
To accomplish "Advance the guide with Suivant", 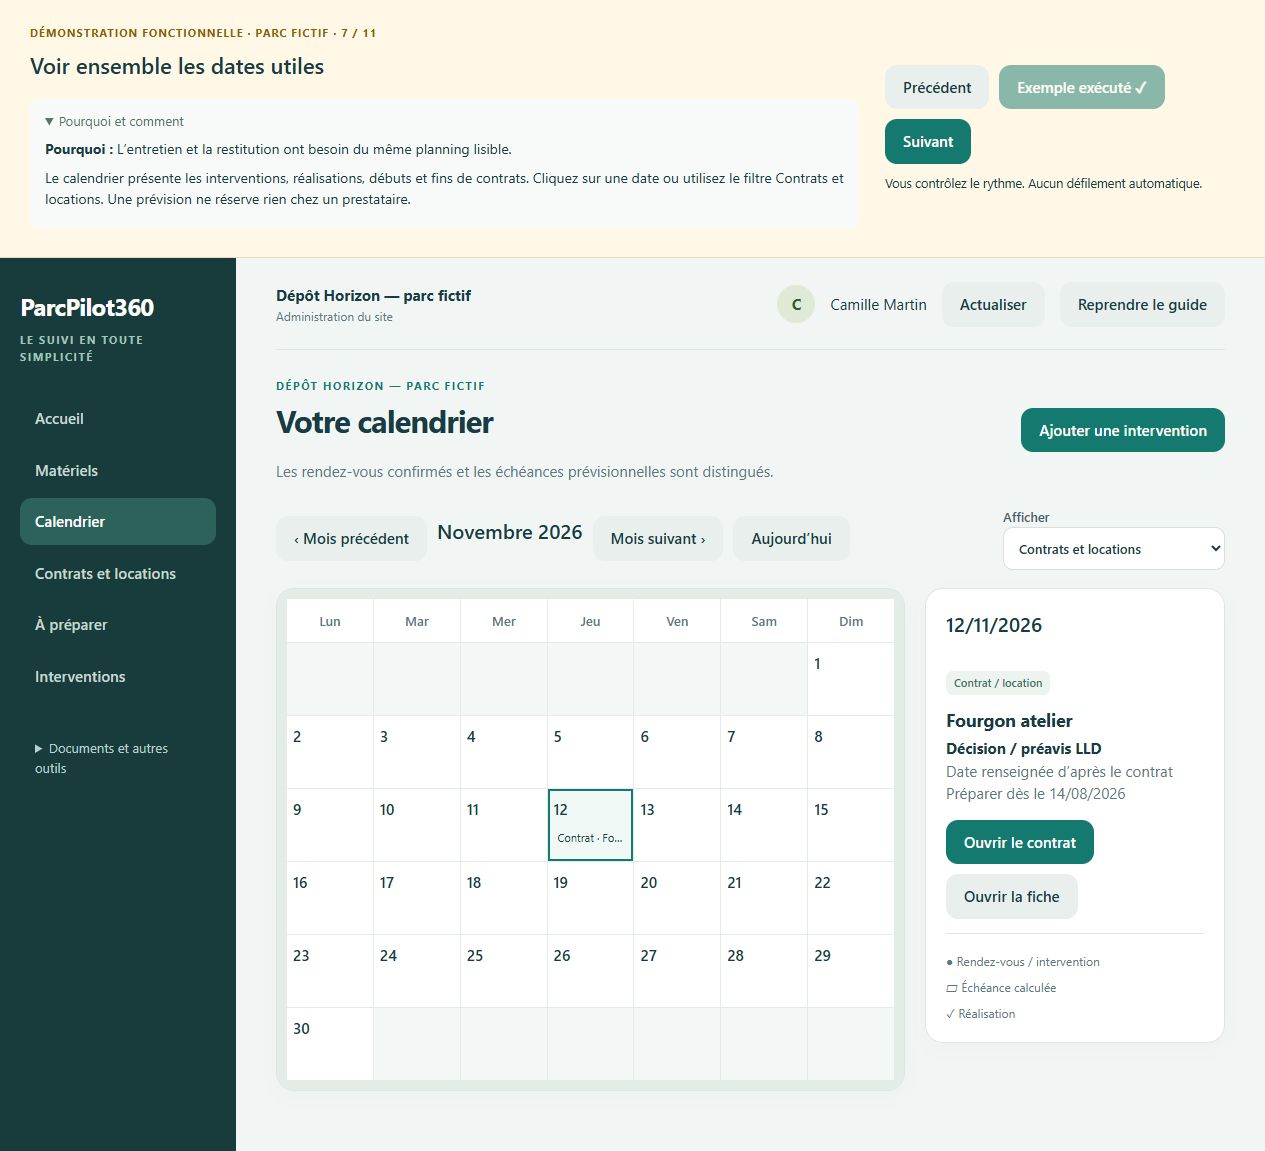I will tap(928, 142).
